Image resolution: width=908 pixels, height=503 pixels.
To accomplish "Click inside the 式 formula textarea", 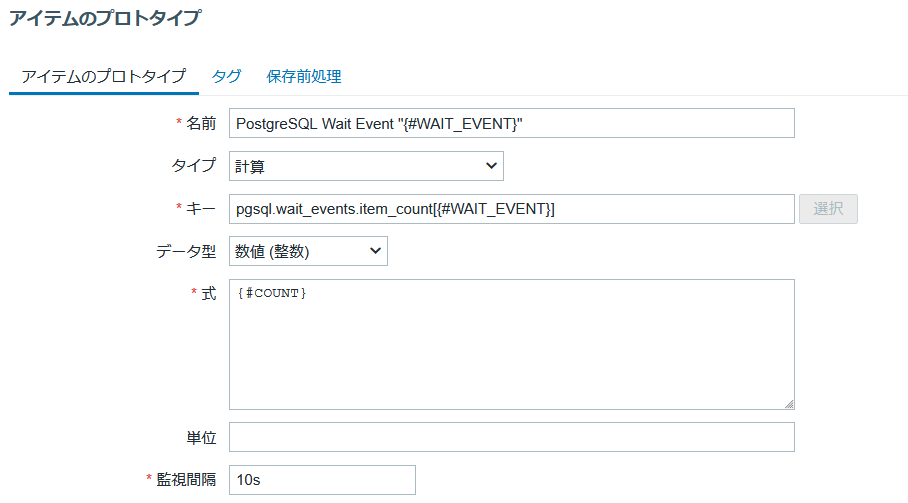I will pos(511,344).
